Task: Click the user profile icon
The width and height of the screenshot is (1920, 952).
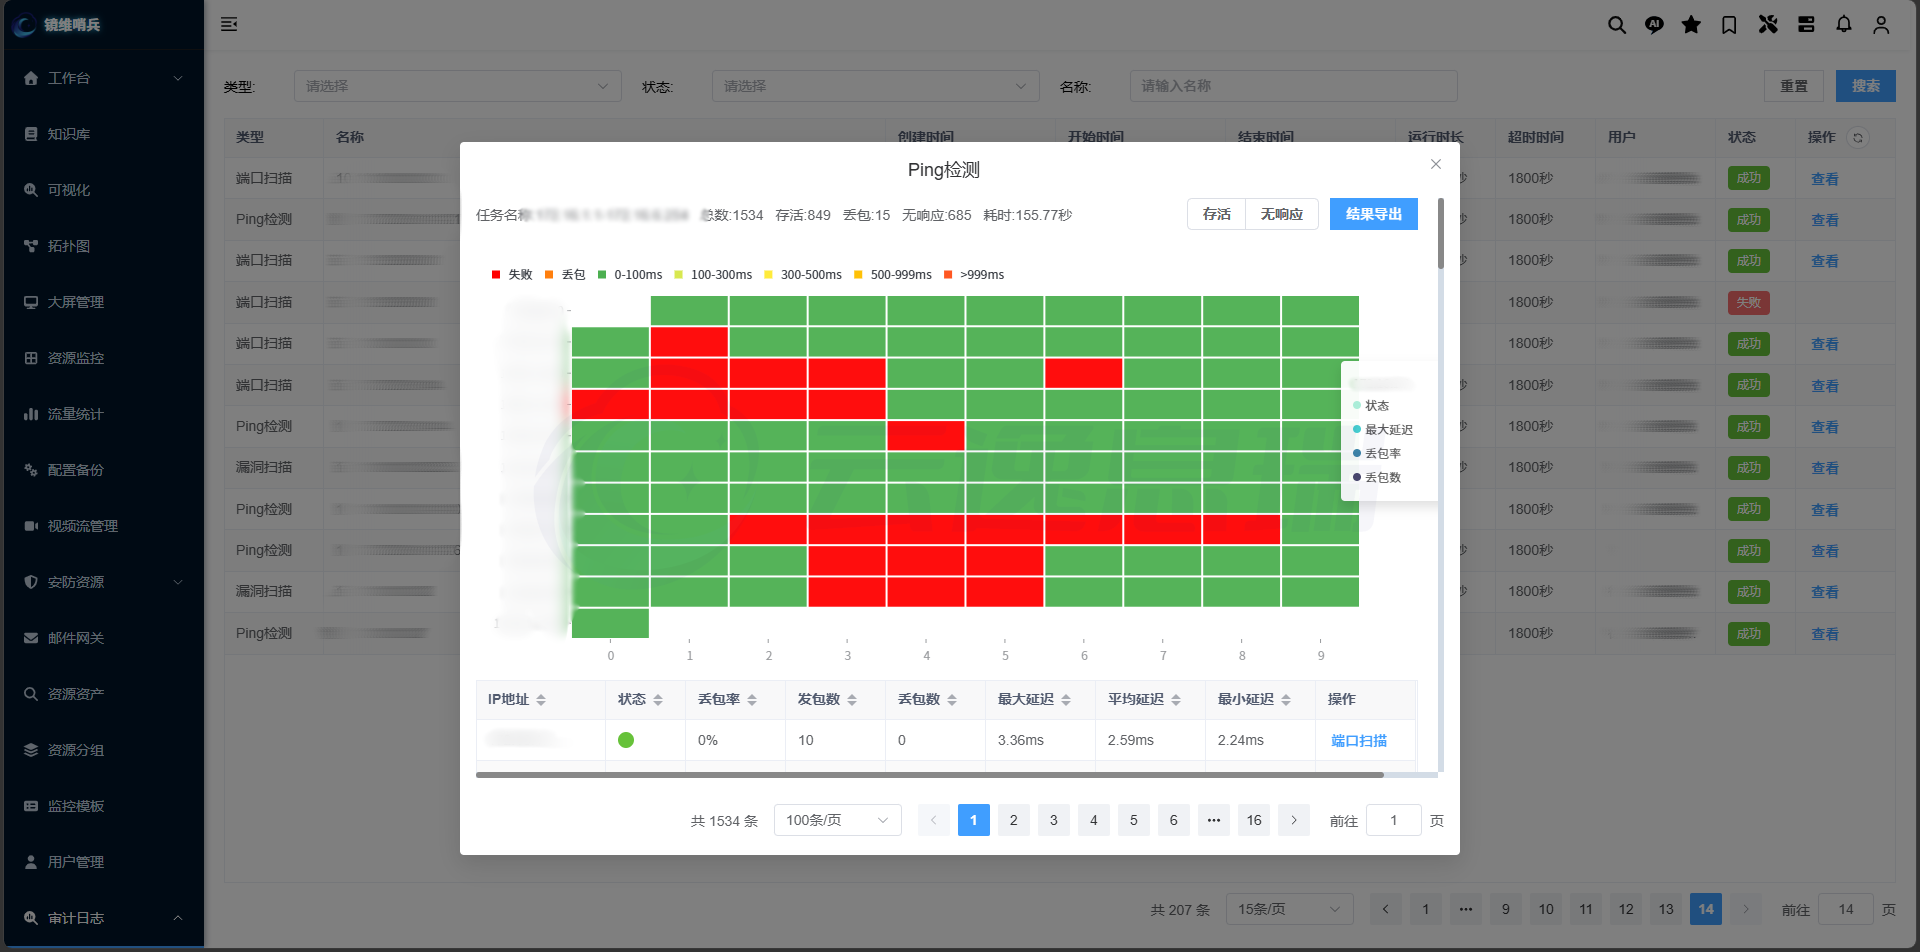Action: tap(1881, 25)
